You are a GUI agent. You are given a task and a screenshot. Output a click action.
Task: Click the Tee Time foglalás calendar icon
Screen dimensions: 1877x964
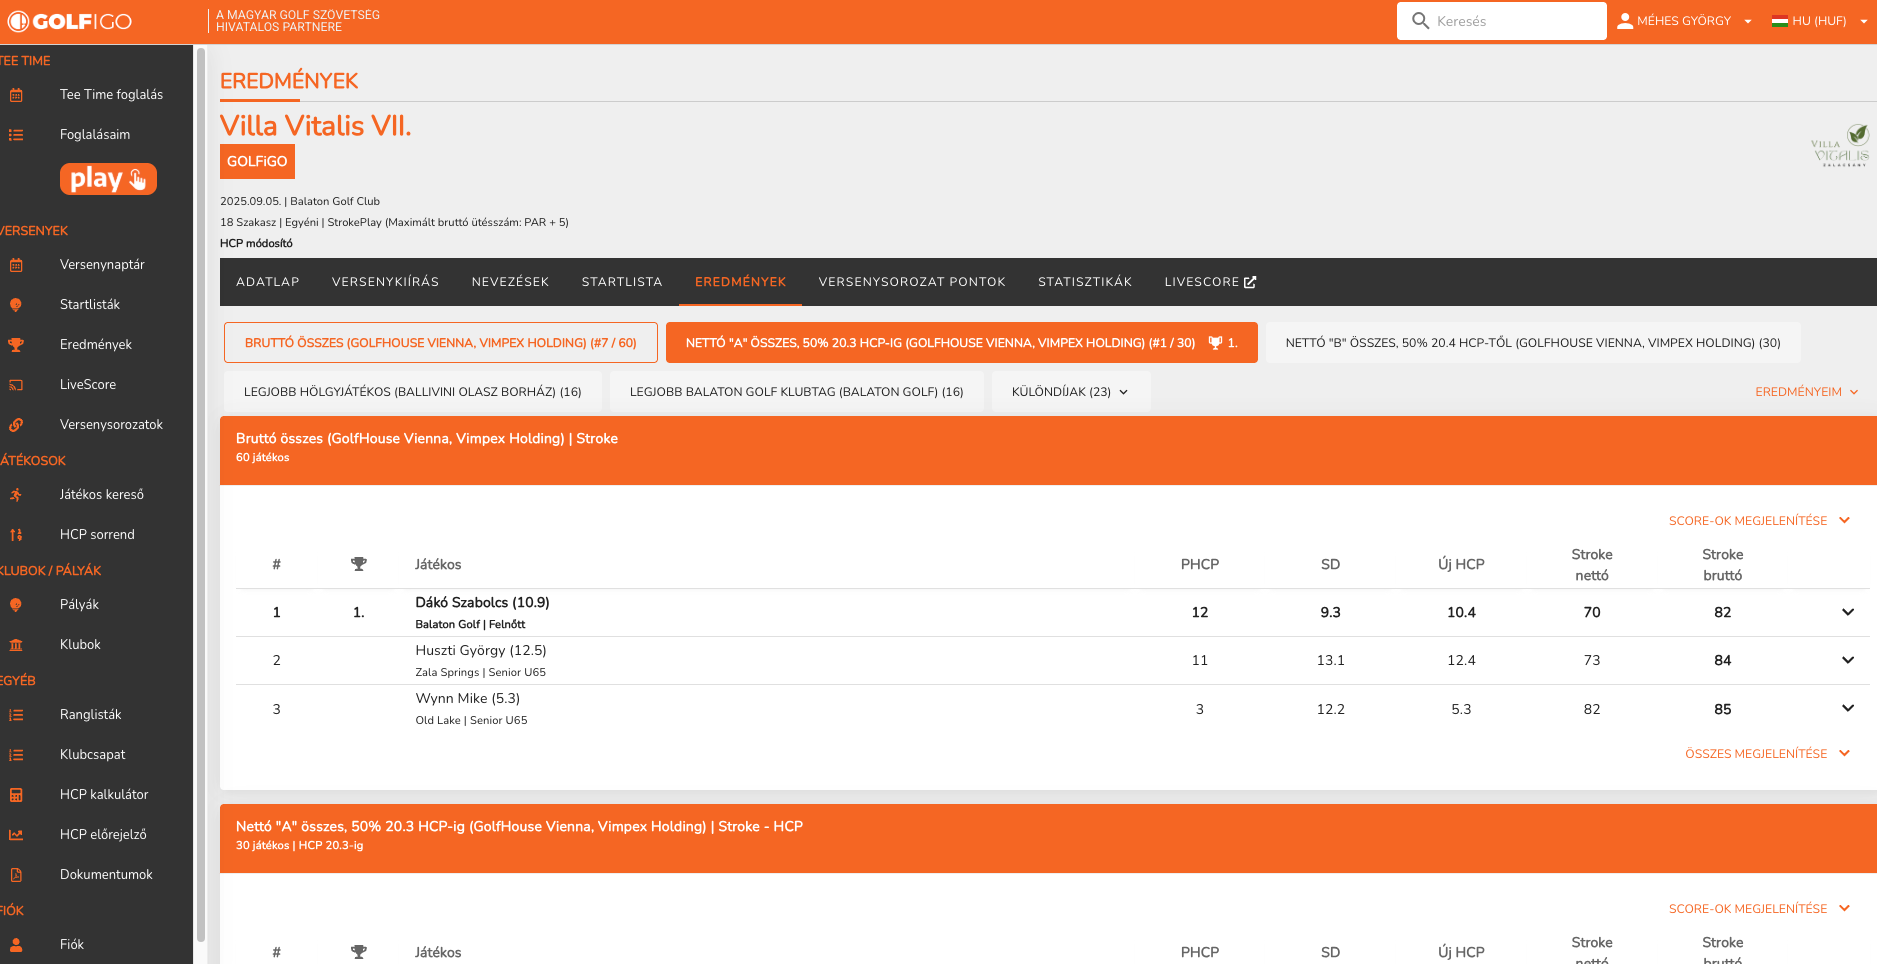(16, 95)
